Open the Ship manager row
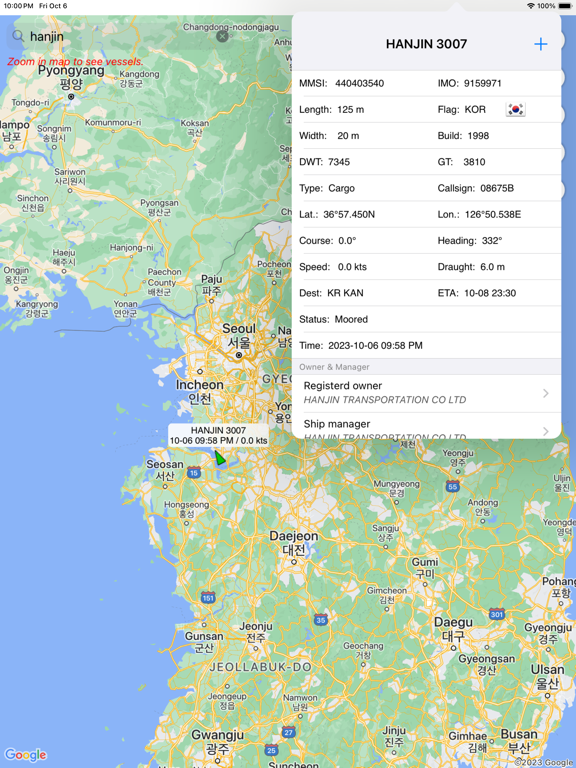The image size is (576, 768). (x=426, y=426)
